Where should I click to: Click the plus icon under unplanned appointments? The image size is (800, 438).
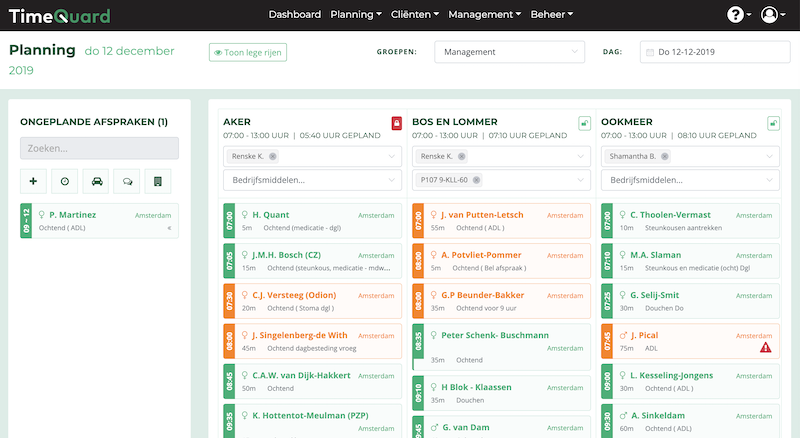(x=33, y=181)
